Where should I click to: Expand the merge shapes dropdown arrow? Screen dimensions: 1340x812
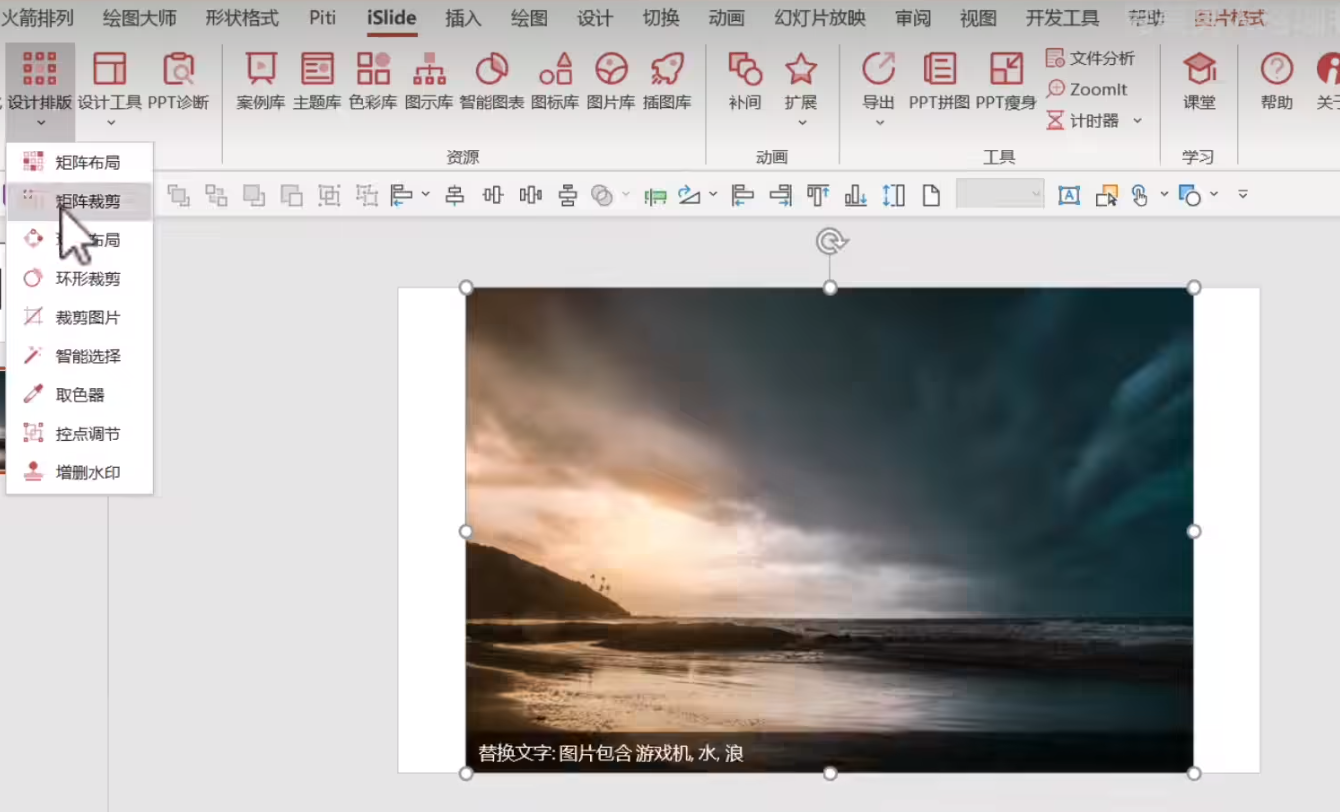(x=627, y=195)
